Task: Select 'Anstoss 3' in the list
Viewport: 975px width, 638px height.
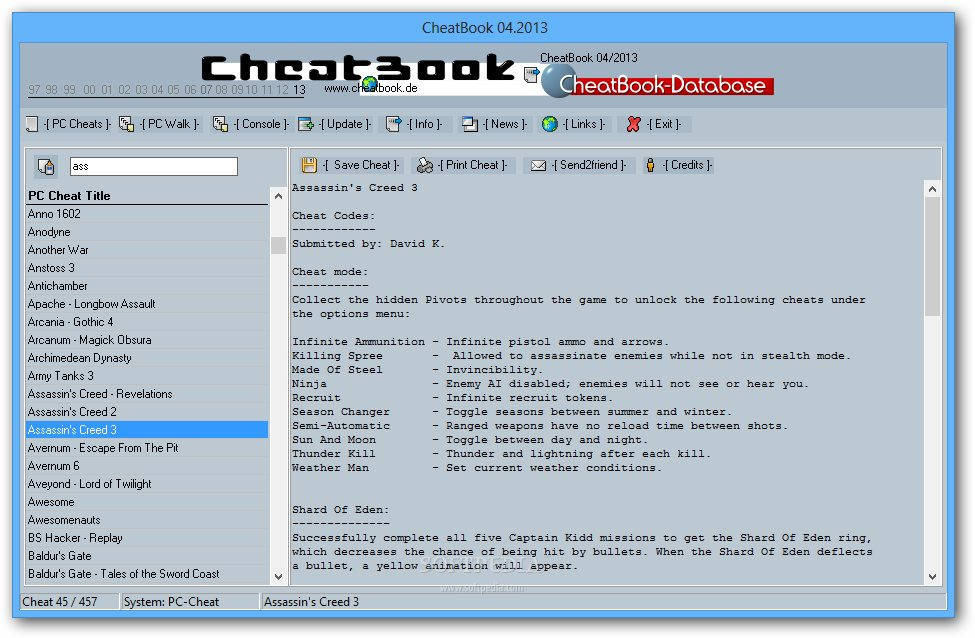Action: click(x=147, y=268)
